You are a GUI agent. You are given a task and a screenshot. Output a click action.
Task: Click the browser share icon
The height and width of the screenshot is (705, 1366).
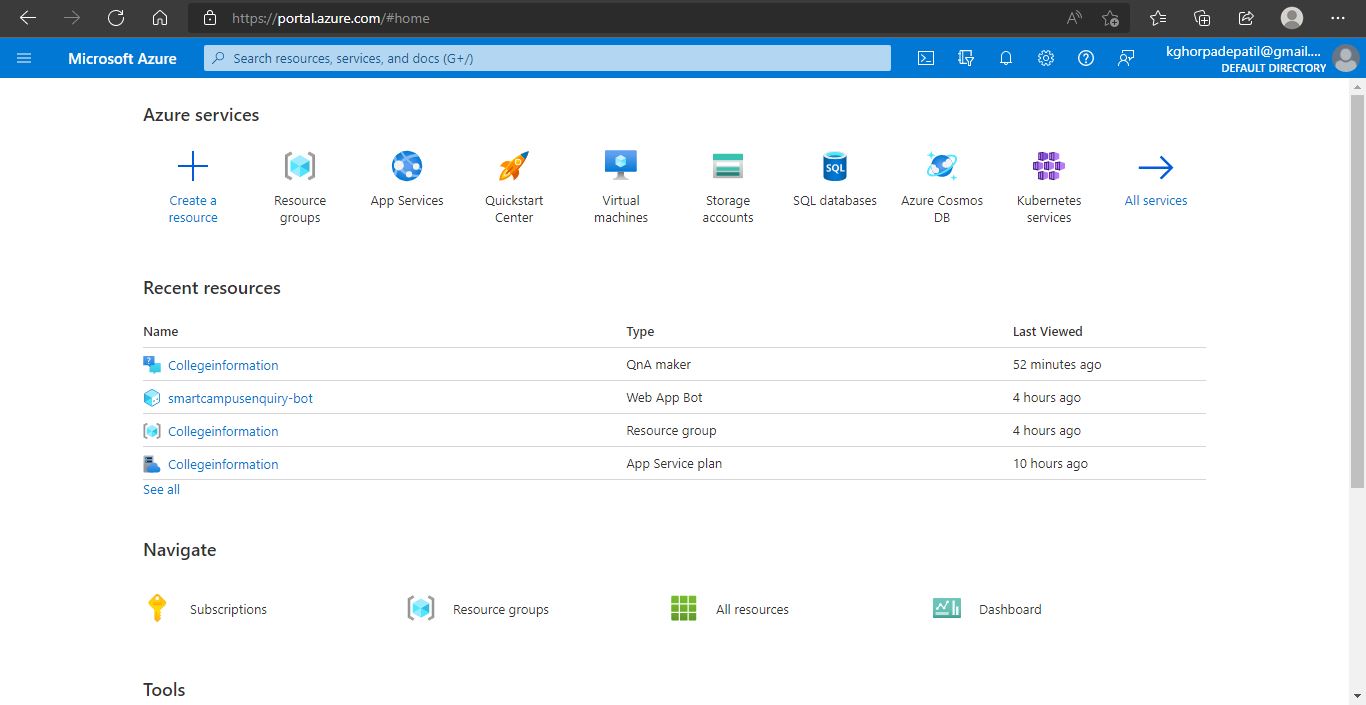[1246, 18]
